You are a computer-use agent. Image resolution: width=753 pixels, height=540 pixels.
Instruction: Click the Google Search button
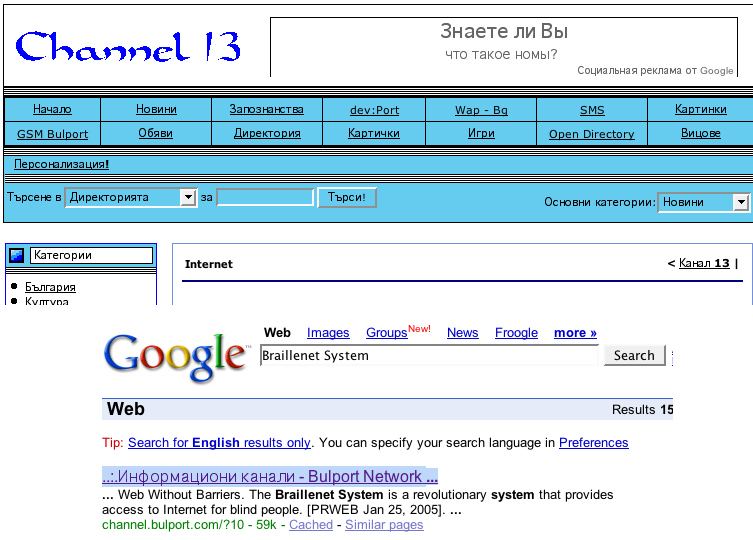tap(634, 356)
